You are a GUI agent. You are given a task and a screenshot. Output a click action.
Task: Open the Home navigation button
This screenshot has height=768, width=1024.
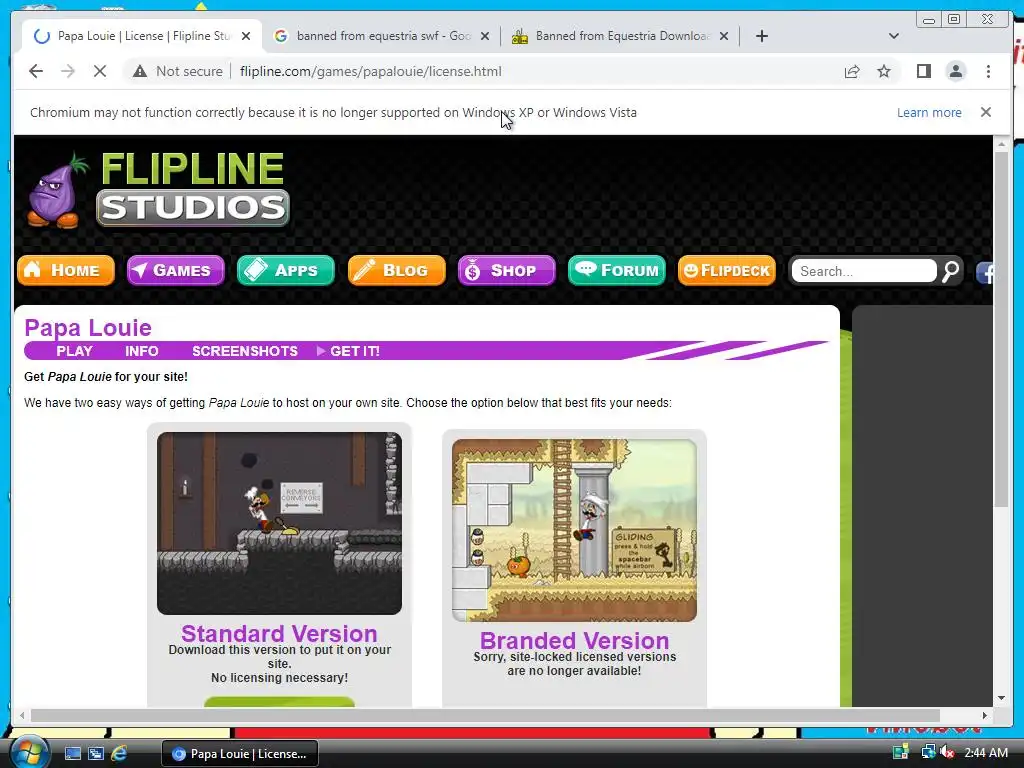click(66, 270)
